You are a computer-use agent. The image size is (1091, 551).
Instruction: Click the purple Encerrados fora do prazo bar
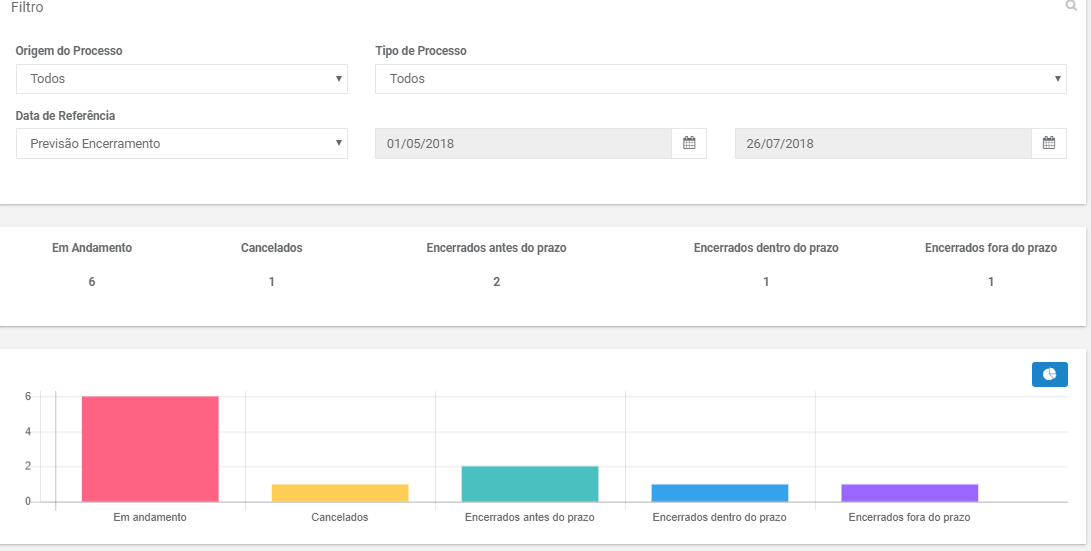tap(909, 493)
